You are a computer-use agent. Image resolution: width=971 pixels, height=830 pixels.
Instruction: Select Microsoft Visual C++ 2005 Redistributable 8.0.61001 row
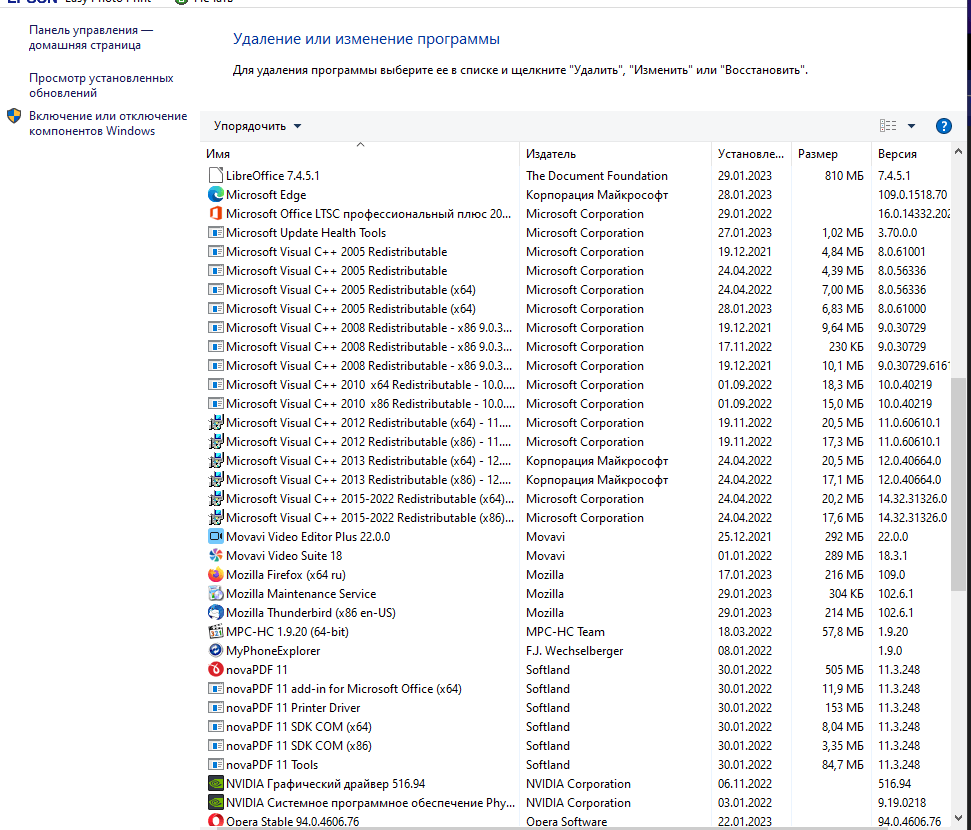(x=576, y=251)
